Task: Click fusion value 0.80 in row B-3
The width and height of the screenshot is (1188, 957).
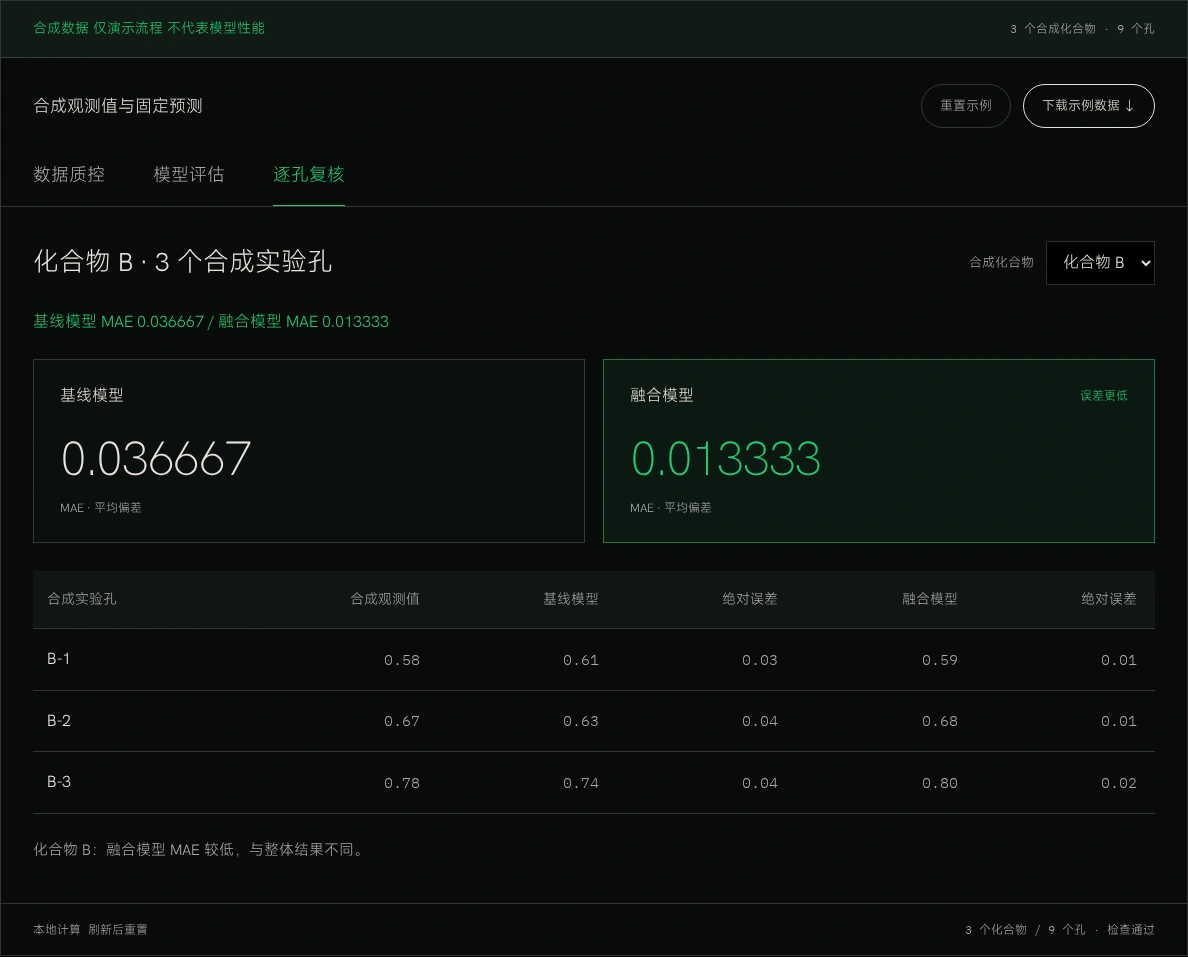Action: (939, 783)
